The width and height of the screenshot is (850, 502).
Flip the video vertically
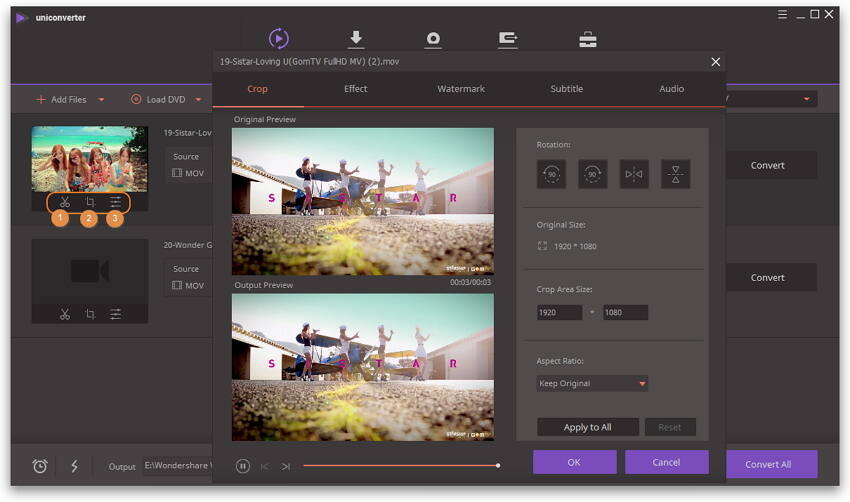tap(675, 174)
